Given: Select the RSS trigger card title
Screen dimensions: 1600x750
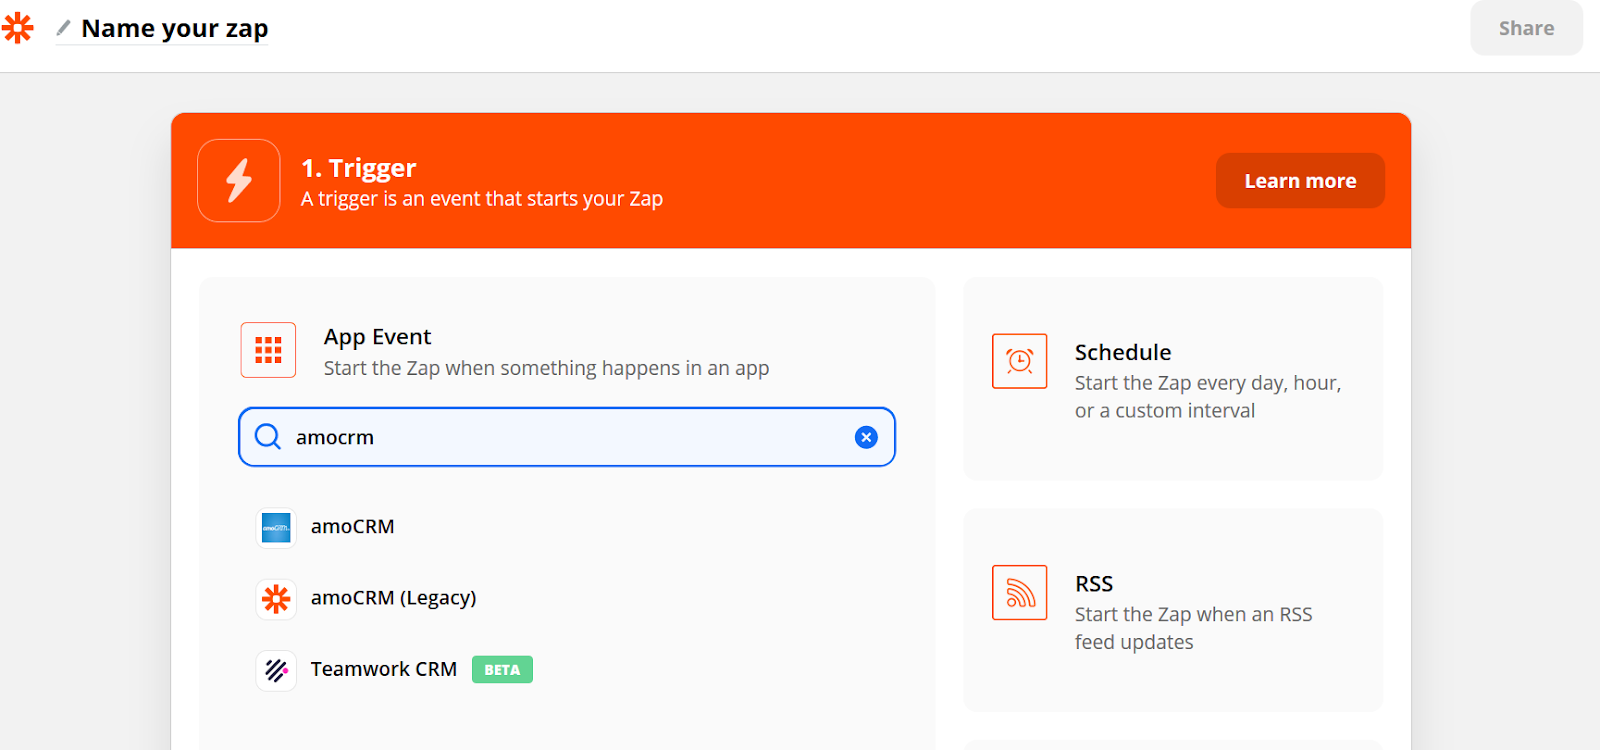Looking at the screenshot, I should pyautogui.click(x=1094, y=584).
